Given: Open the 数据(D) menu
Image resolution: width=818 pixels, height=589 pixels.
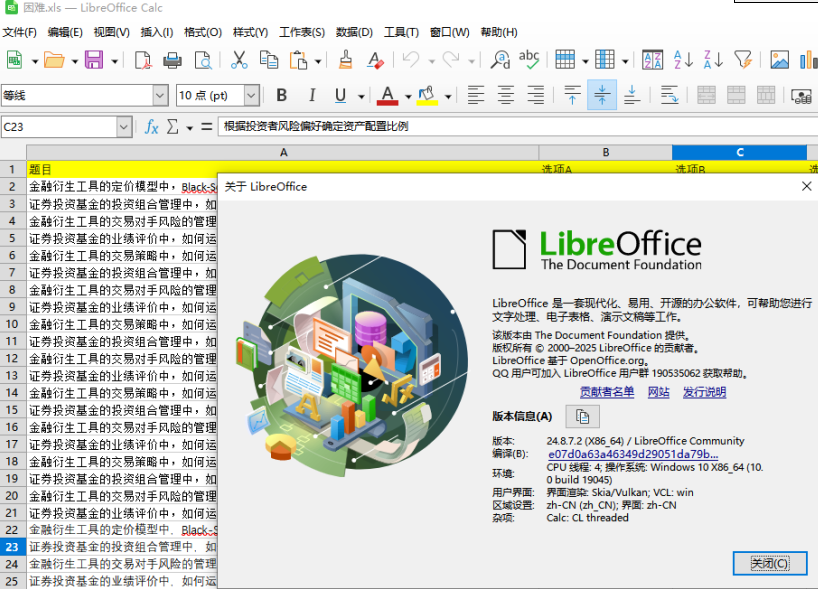Looking at the screenshot, I should tap(354, 32).
